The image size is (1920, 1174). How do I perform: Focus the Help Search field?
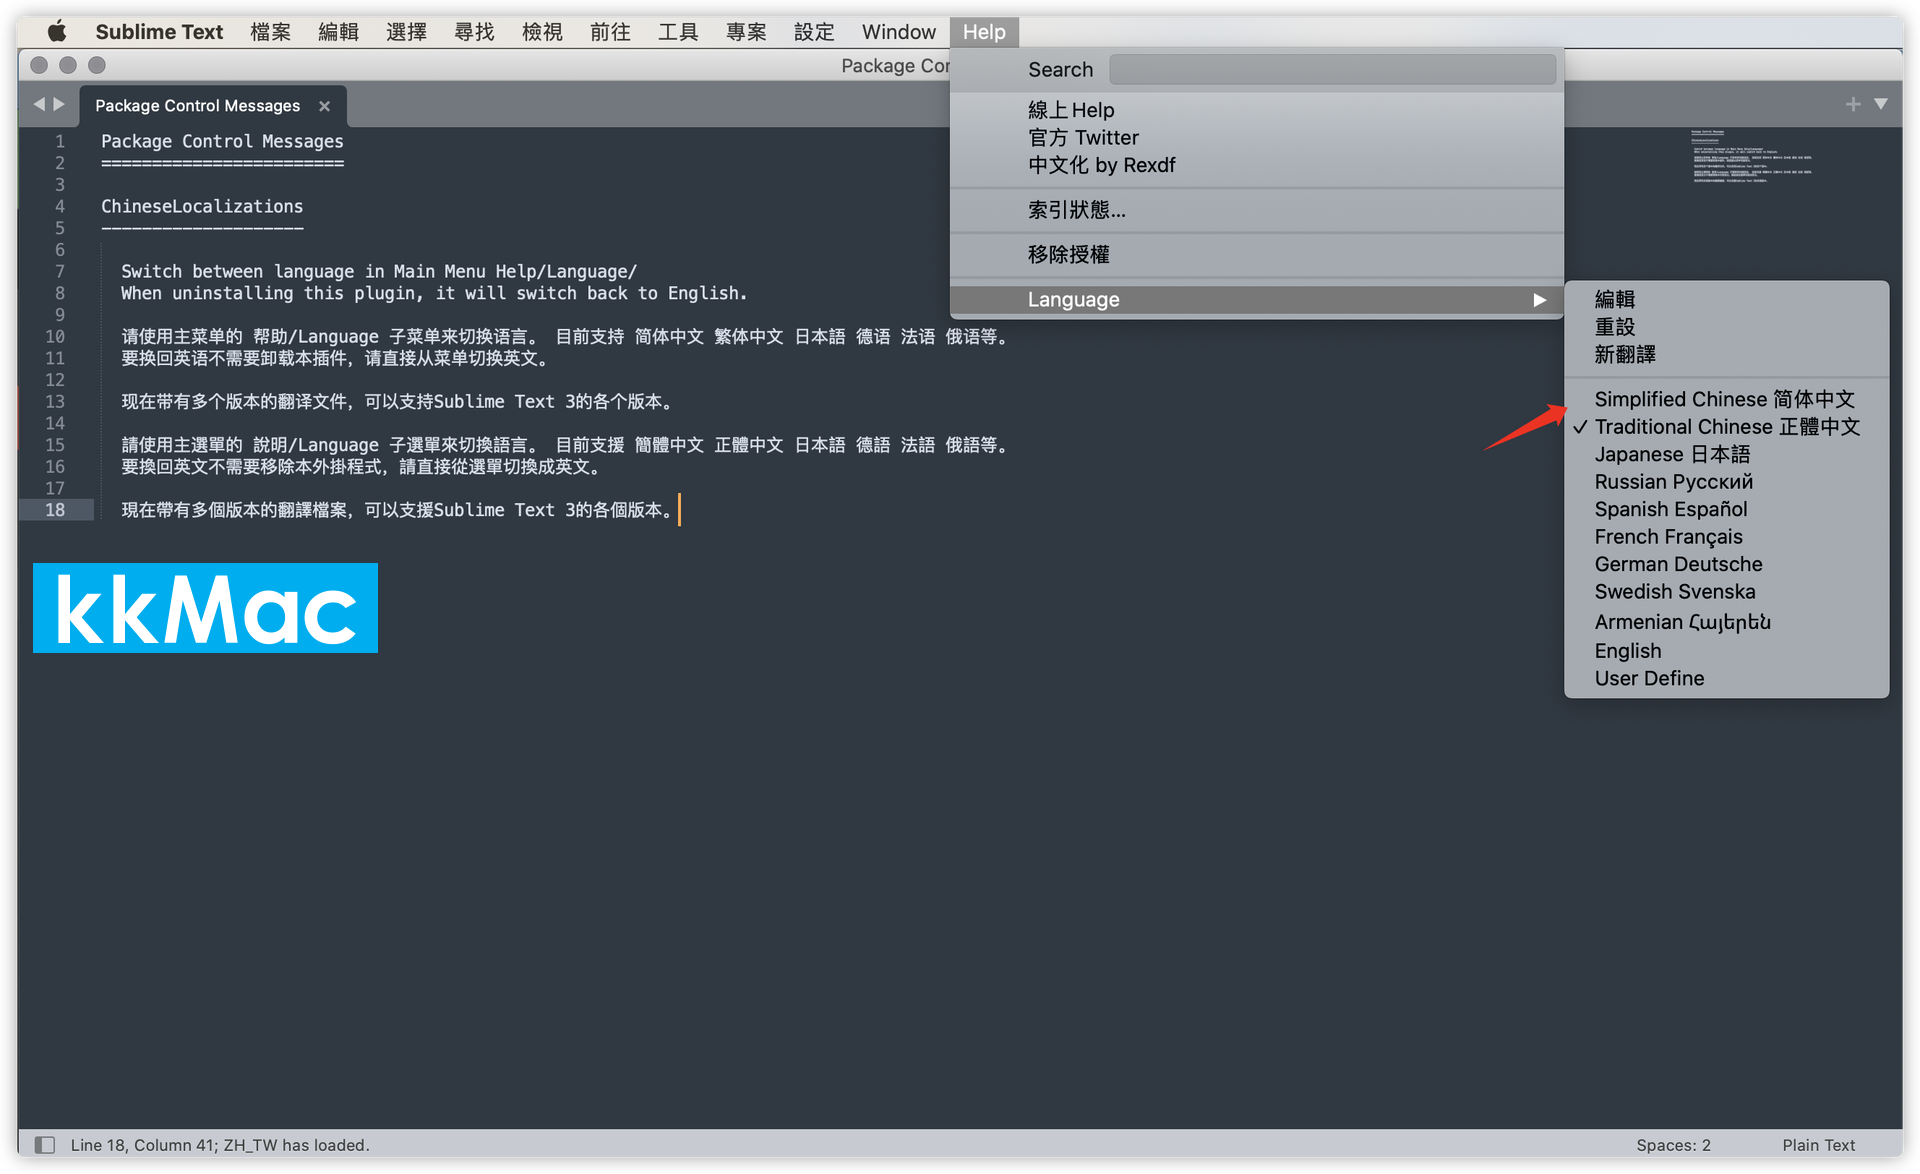(x=1332, y=69)
